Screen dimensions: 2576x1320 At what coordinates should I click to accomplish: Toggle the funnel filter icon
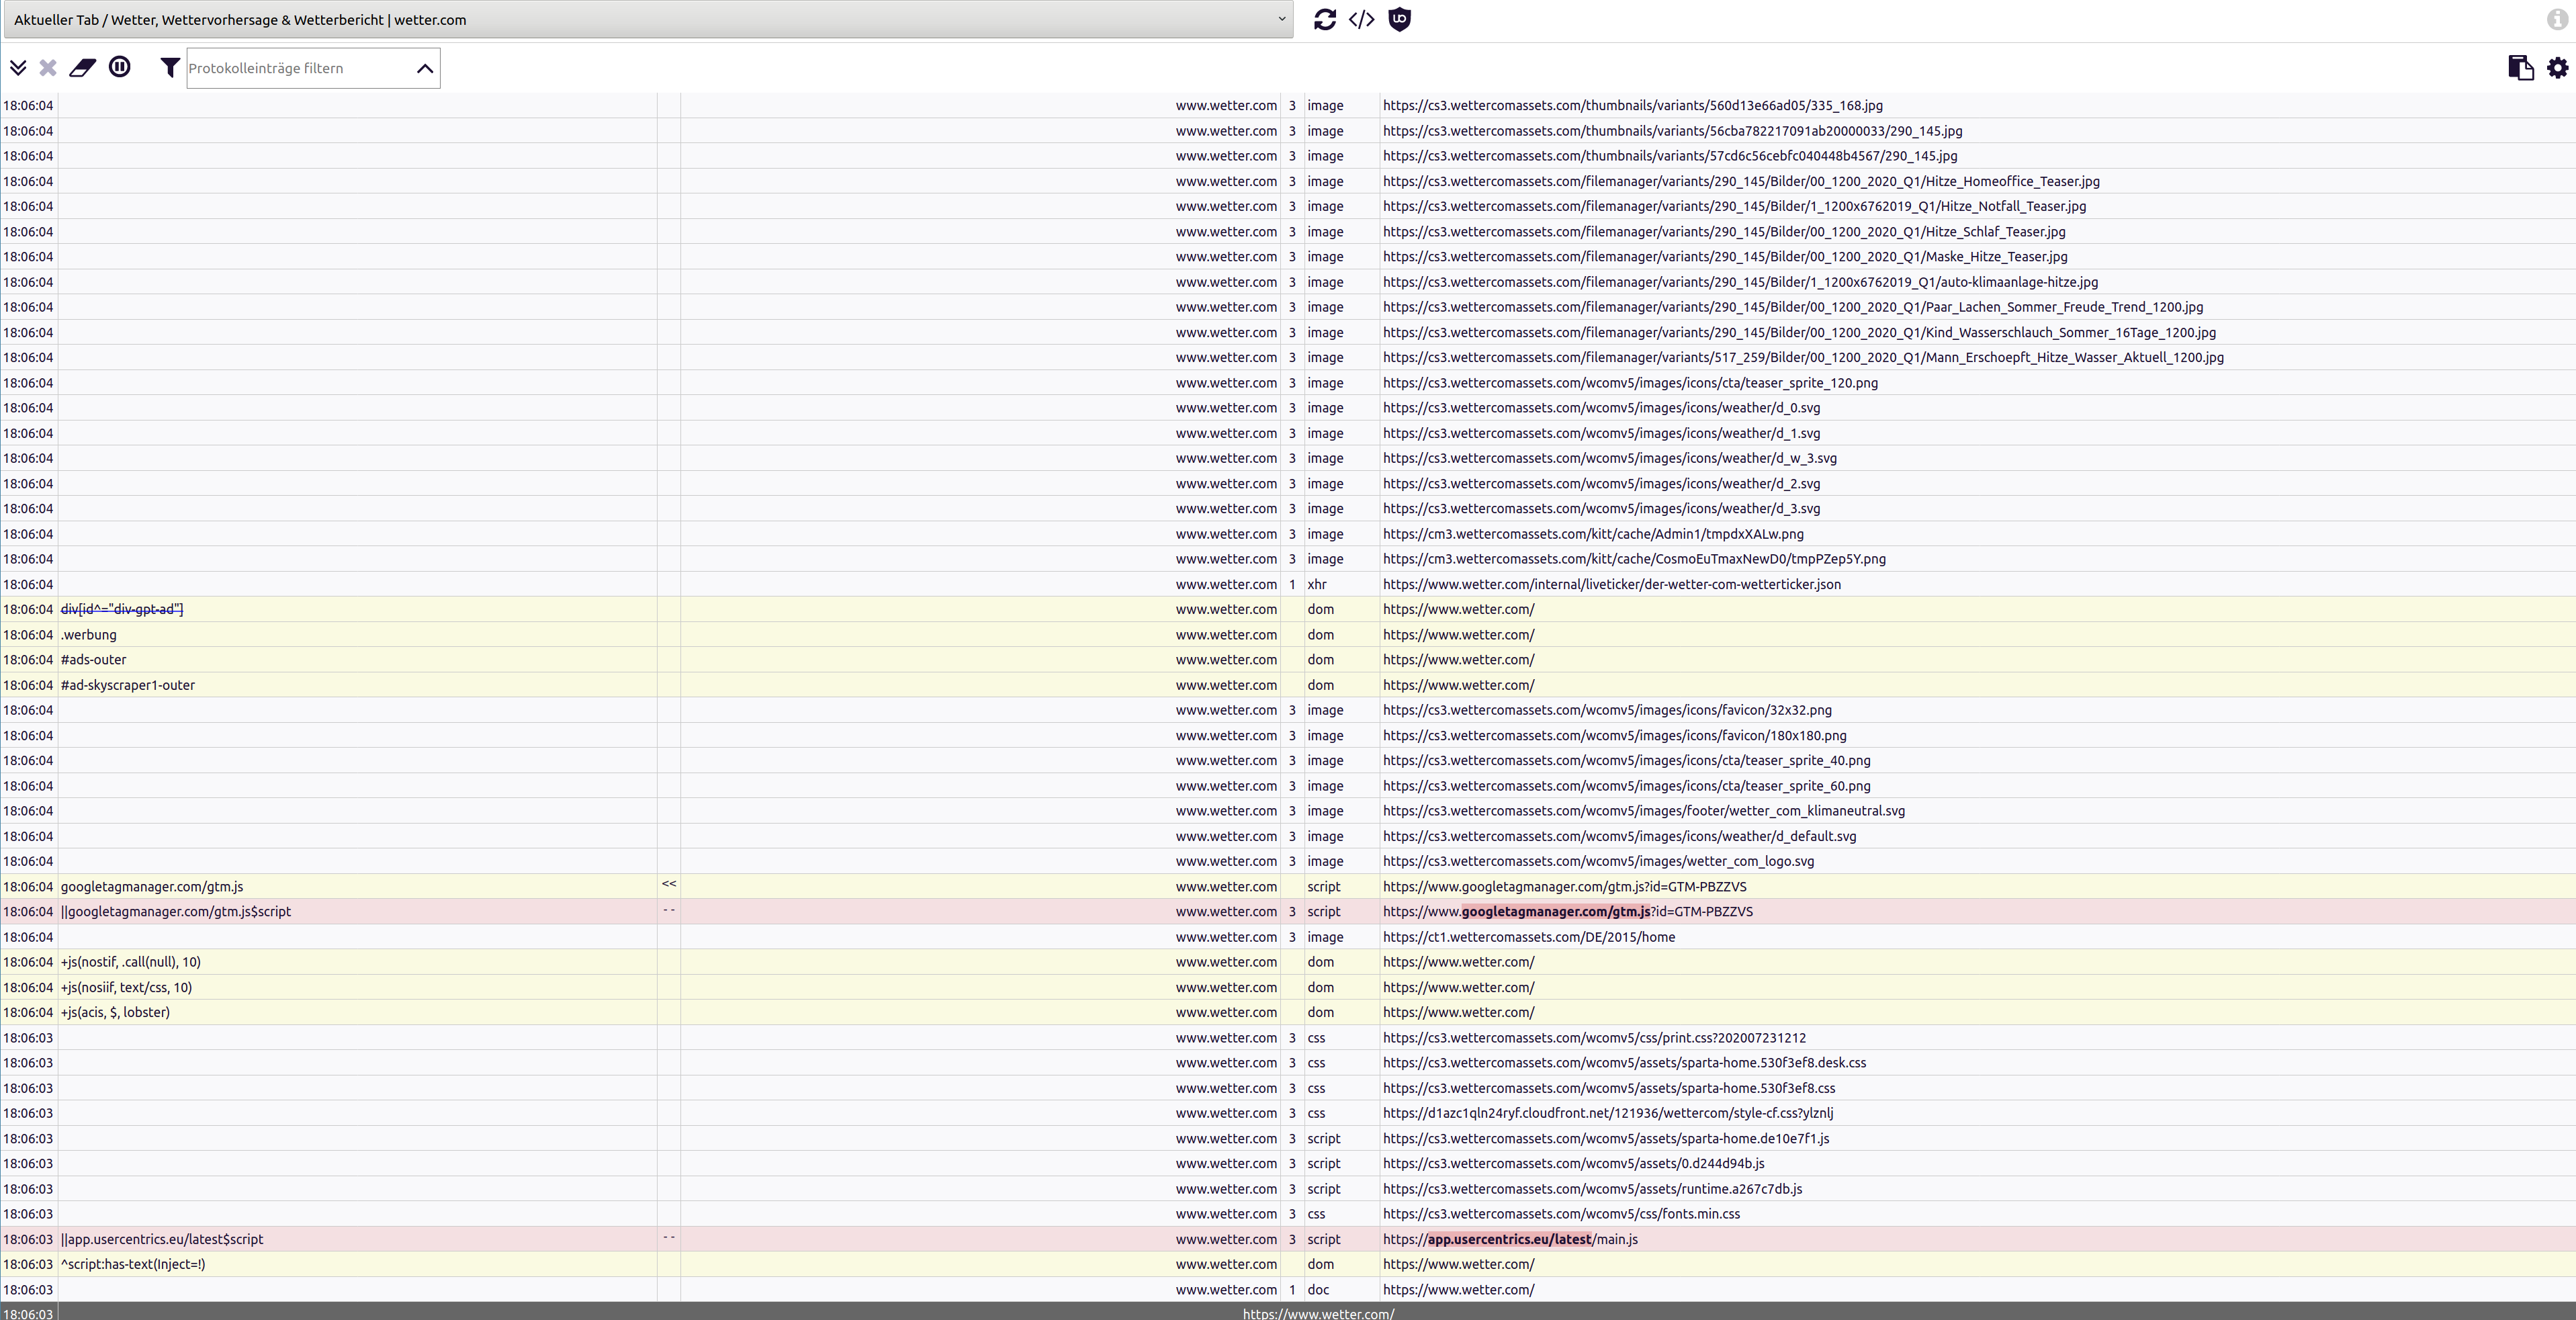tap(170, 68)
